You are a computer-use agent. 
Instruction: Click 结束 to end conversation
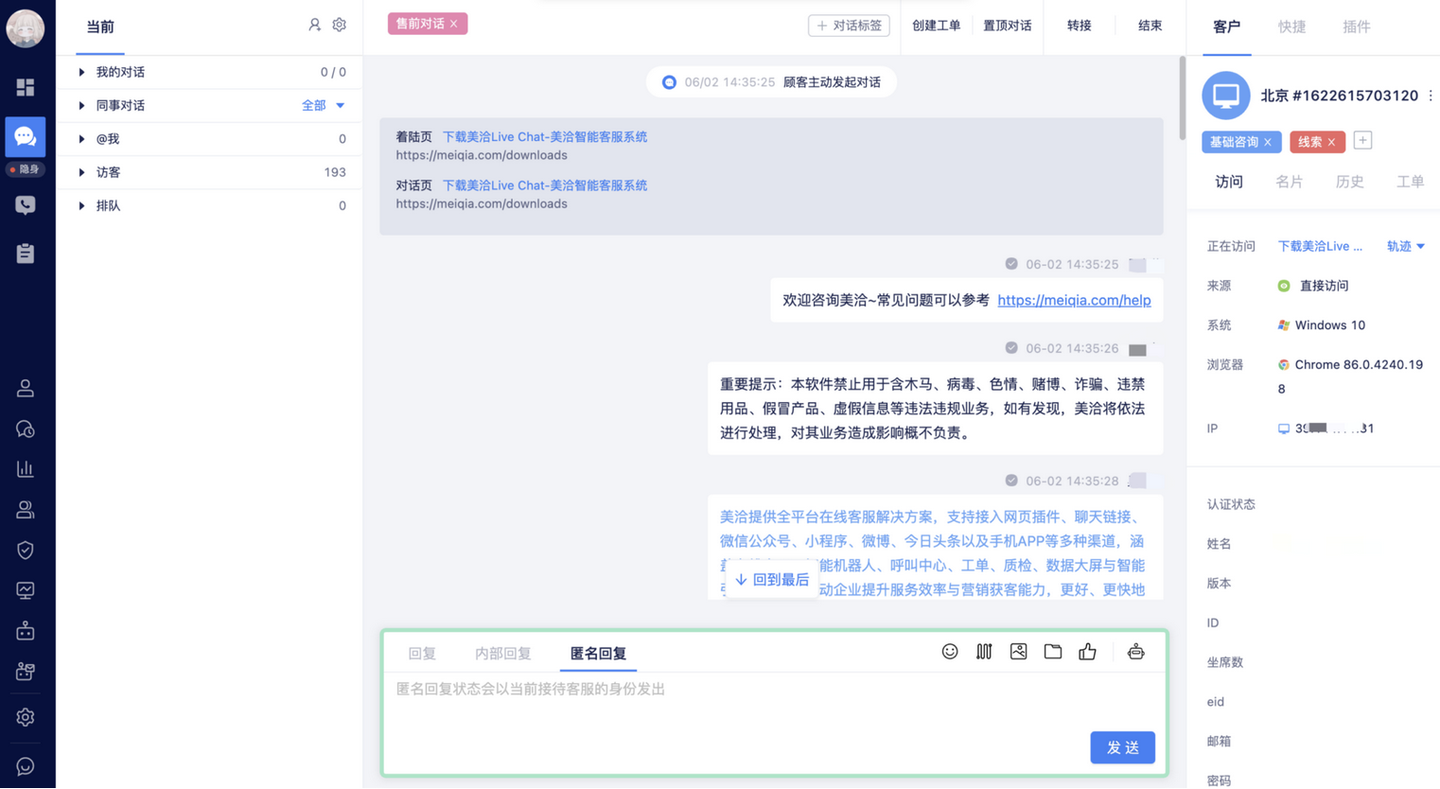tap(1150, 26)
